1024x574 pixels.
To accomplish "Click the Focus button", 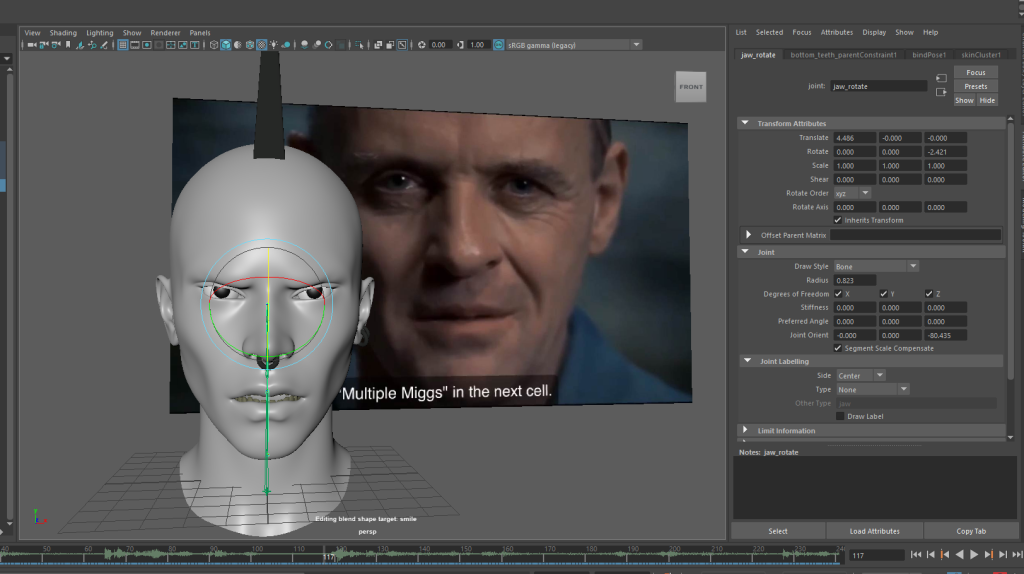I will 976,72.
